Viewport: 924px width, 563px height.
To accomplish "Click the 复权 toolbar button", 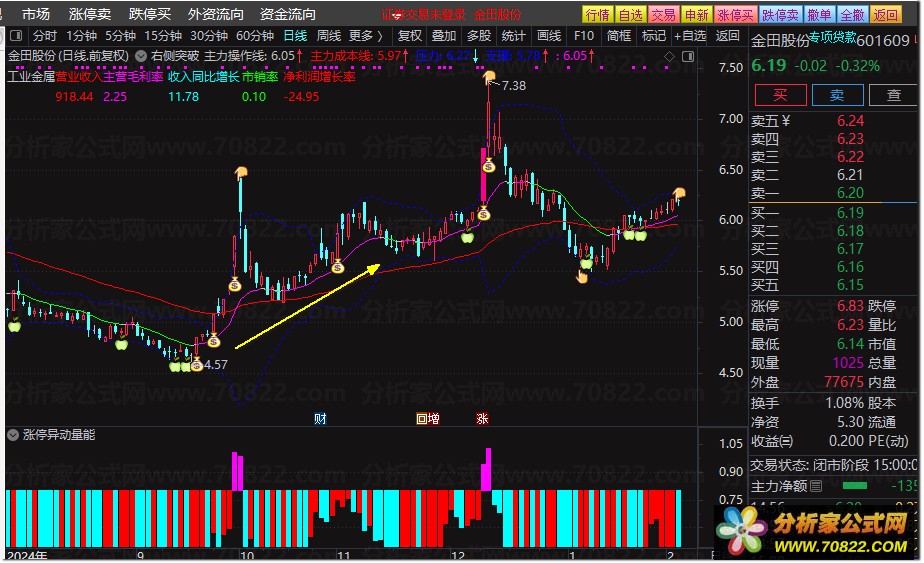I will pyautogui.click(x=410, y=36).
